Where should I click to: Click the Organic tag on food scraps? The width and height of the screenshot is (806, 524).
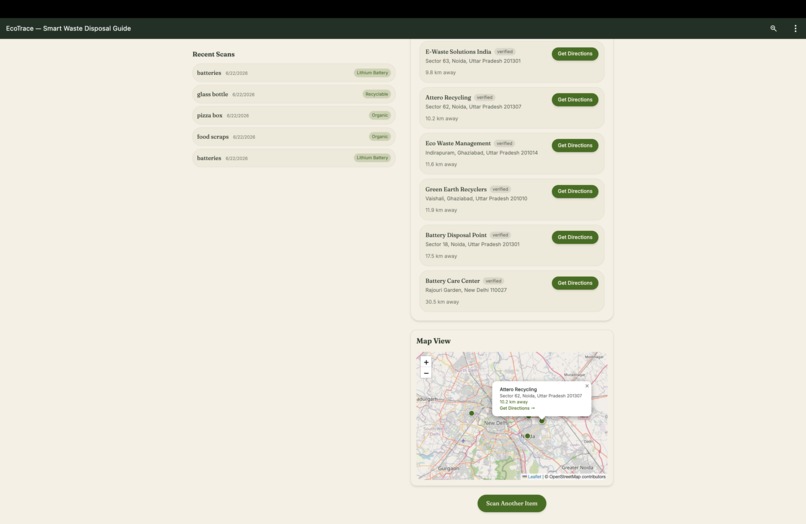click(x=380, y=137)
